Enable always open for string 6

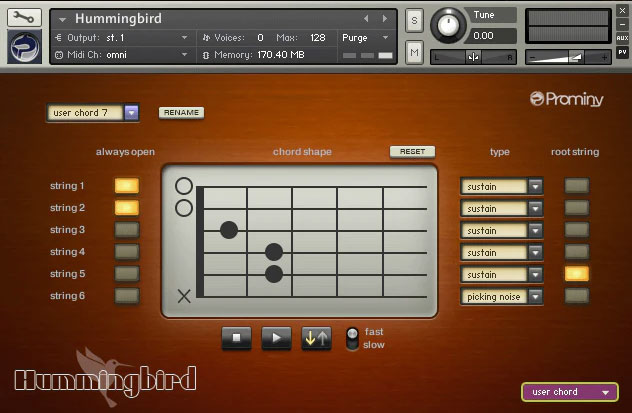pyautogui.click(x=127, y=296)
